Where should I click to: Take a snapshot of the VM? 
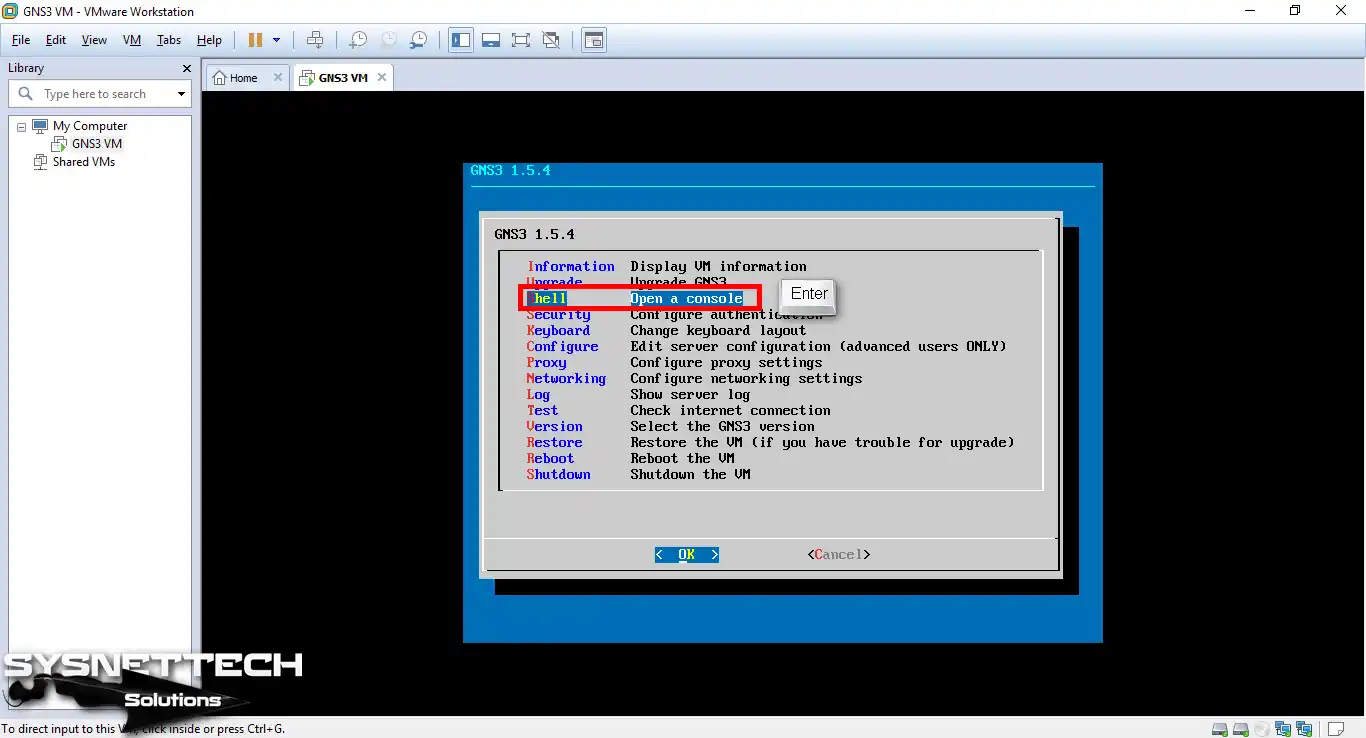[358, 40]
